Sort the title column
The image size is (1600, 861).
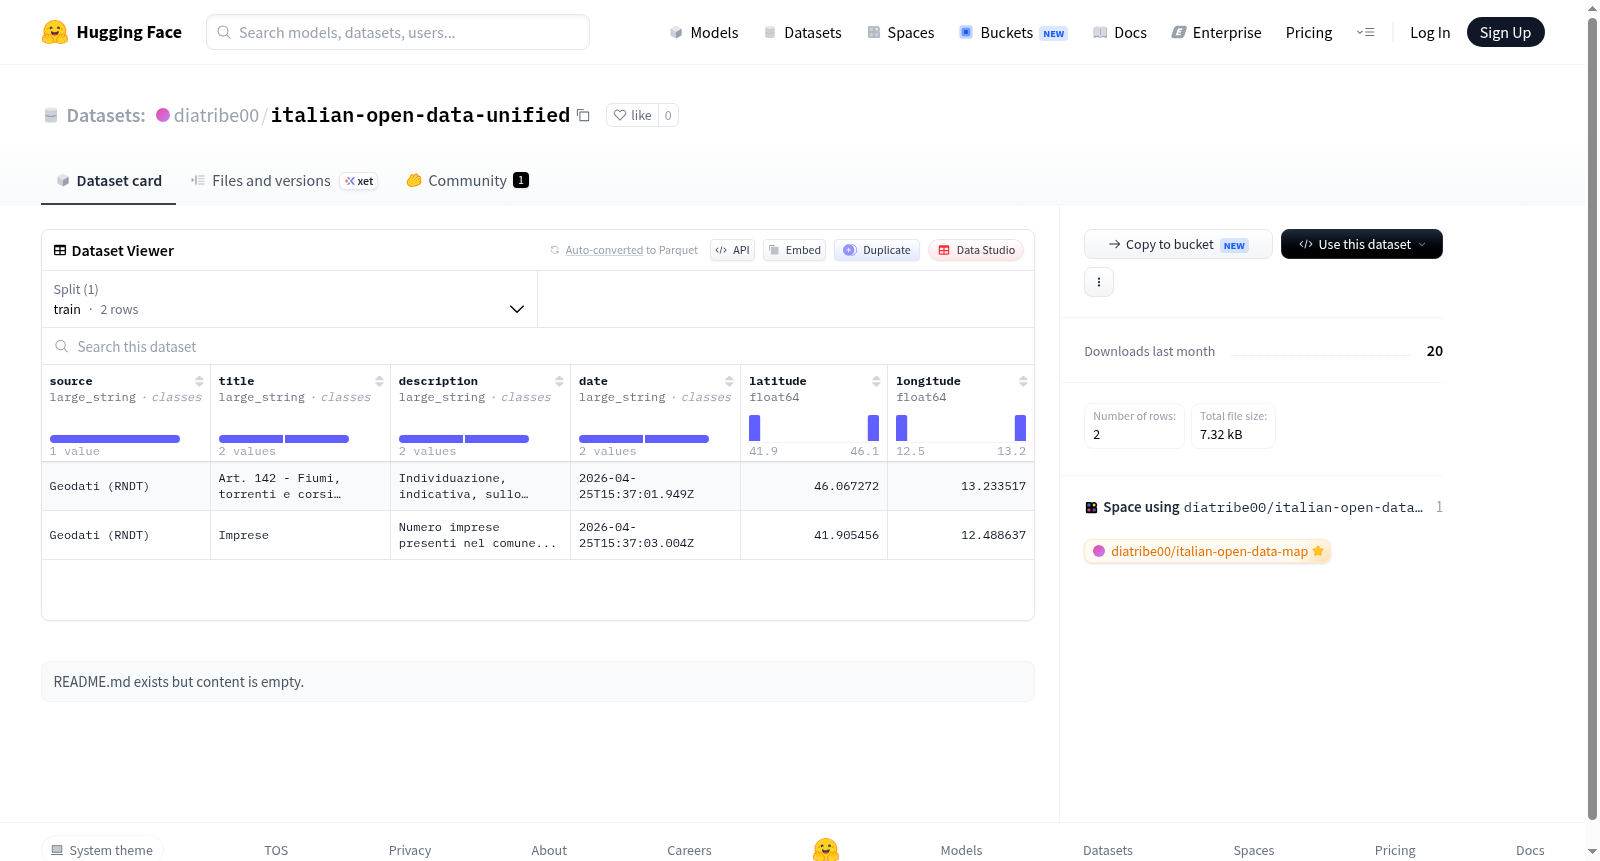pyautogui.click(x=379, y=381)
